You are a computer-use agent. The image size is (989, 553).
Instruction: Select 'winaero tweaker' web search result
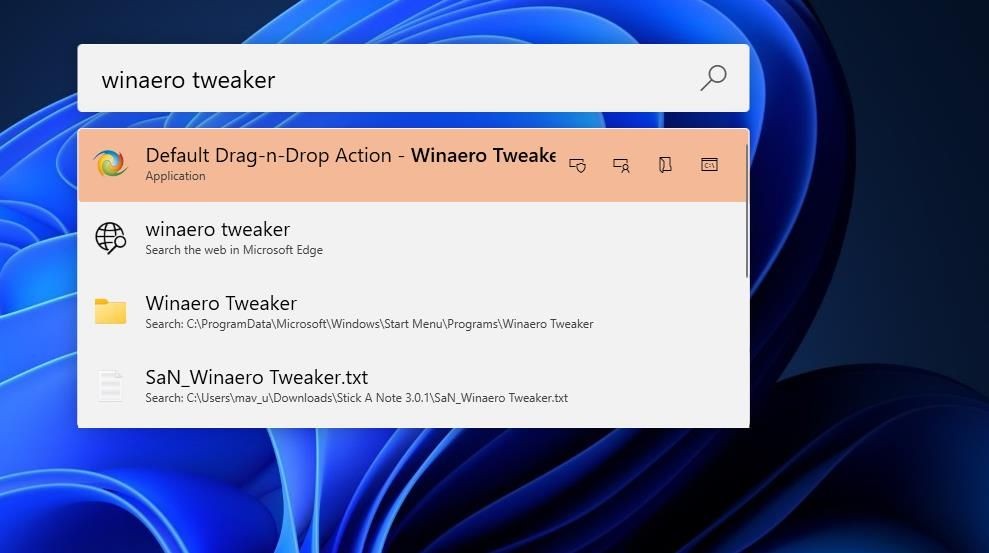tap(413, 238)
